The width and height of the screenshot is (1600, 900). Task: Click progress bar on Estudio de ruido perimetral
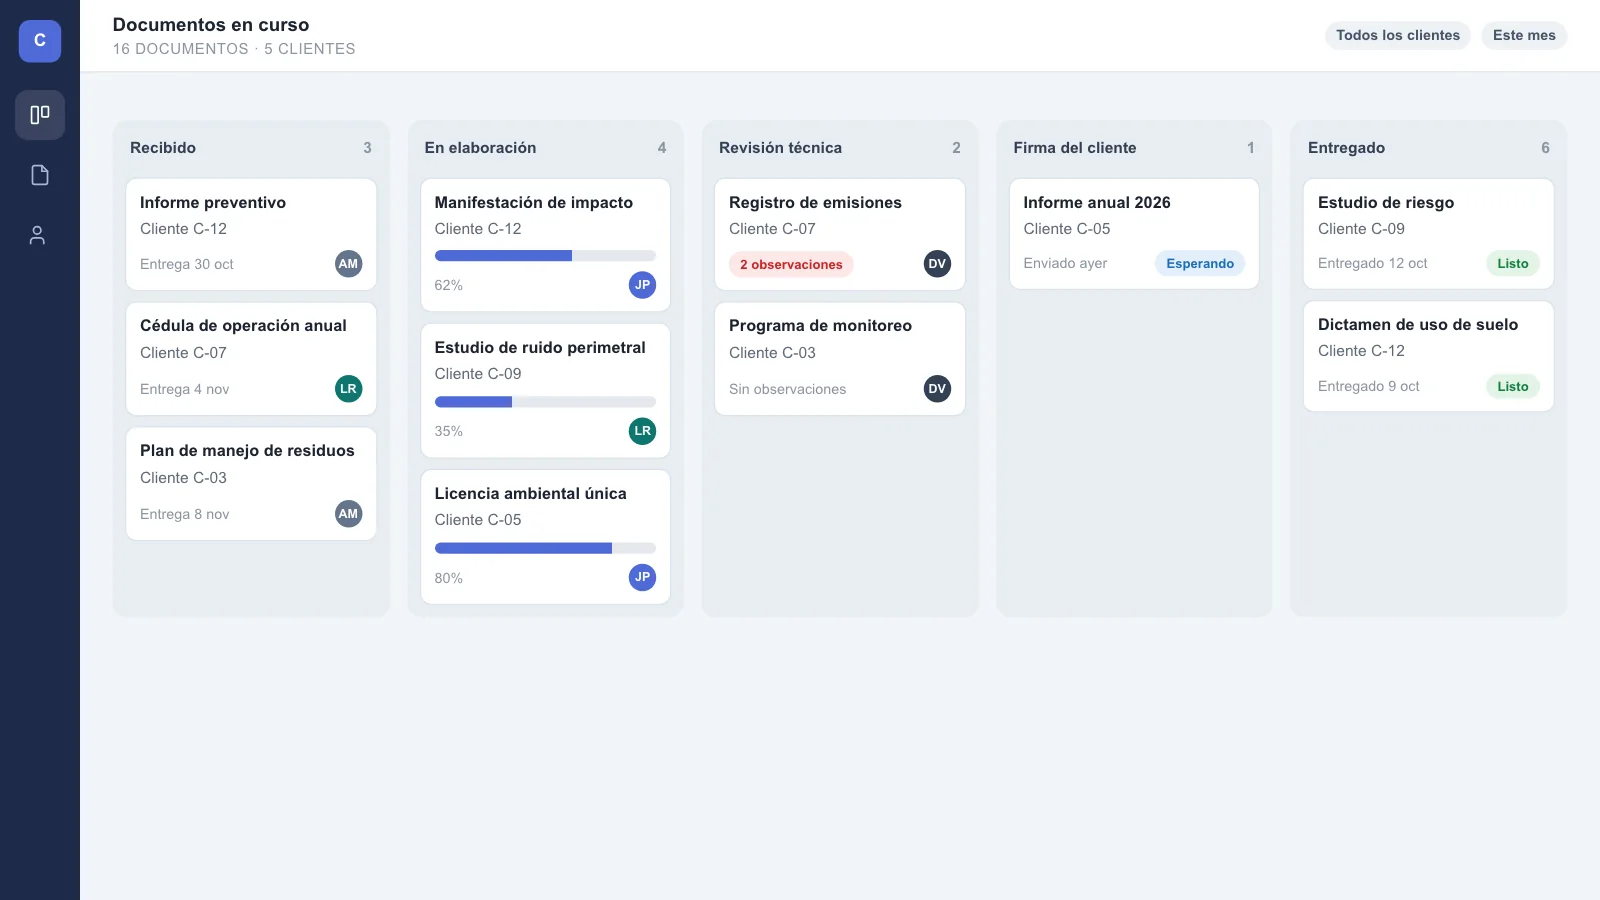coord(545,402)
